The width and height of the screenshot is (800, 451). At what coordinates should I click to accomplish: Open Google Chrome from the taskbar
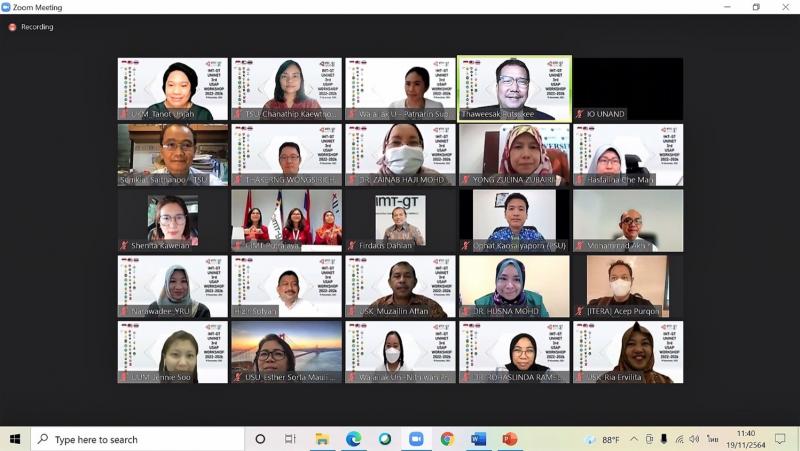(447, 439)
